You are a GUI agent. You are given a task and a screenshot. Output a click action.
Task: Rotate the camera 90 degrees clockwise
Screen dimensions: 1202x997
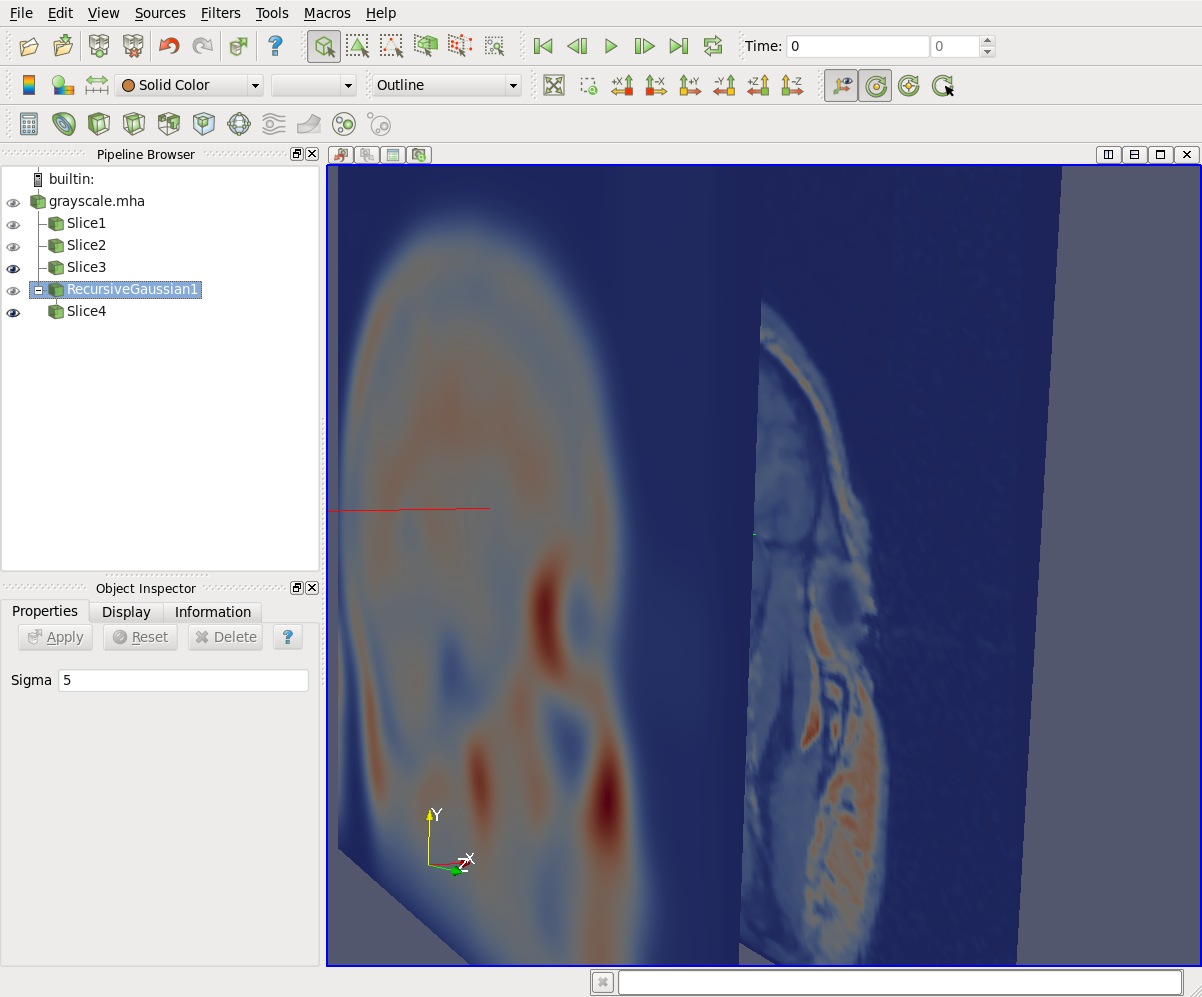(x=943, y=86)
